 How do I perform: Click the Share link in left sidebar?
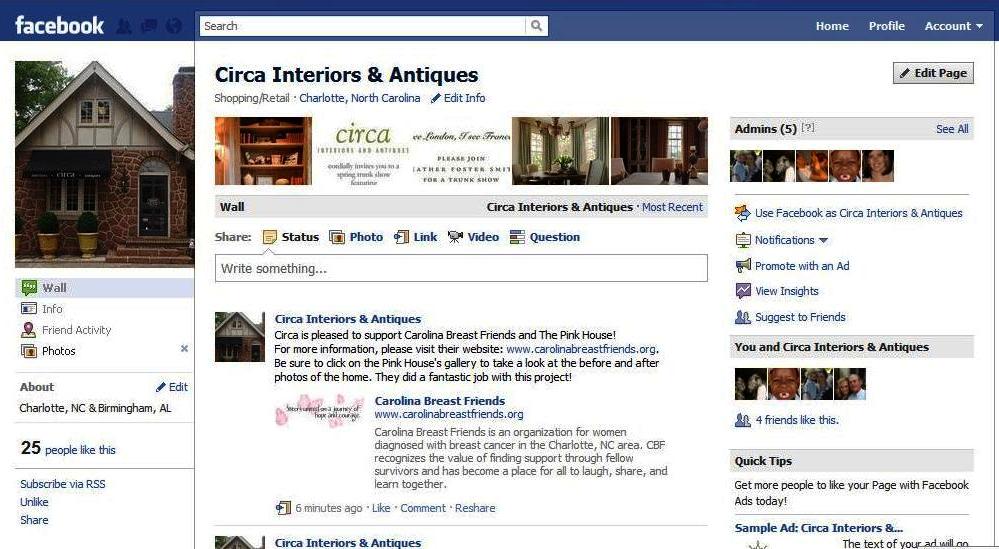[34, 520]
